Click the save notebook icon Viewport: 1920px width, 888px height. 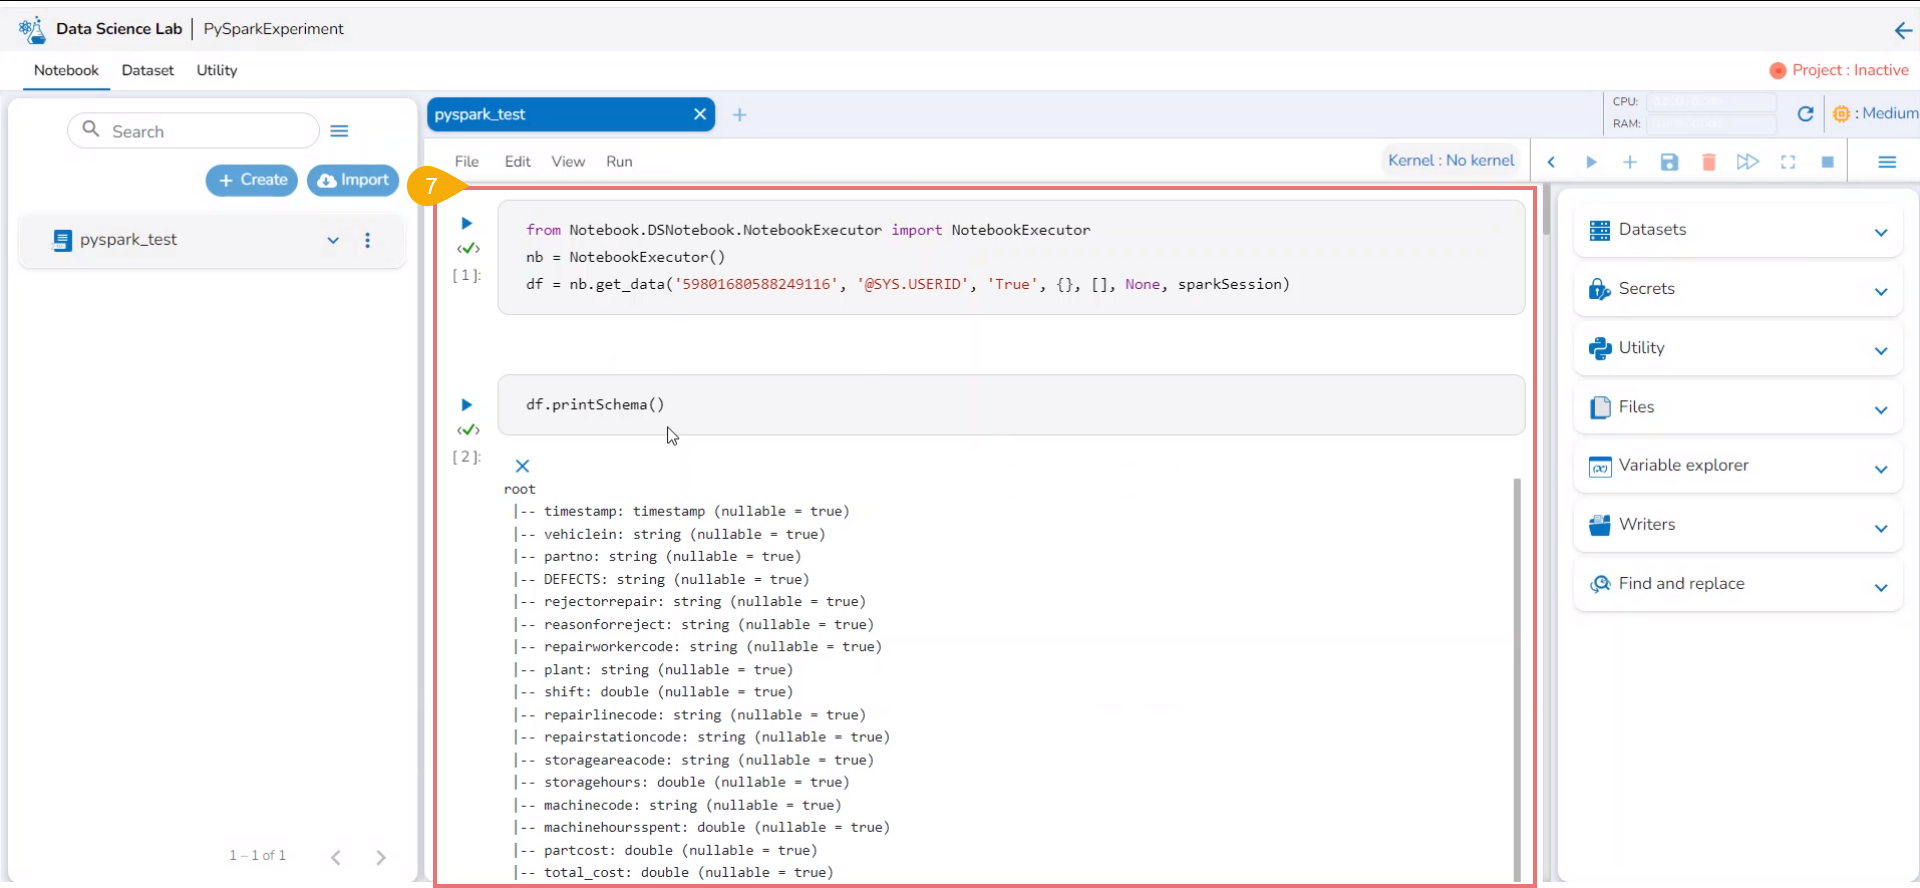tap(1669, 162)
